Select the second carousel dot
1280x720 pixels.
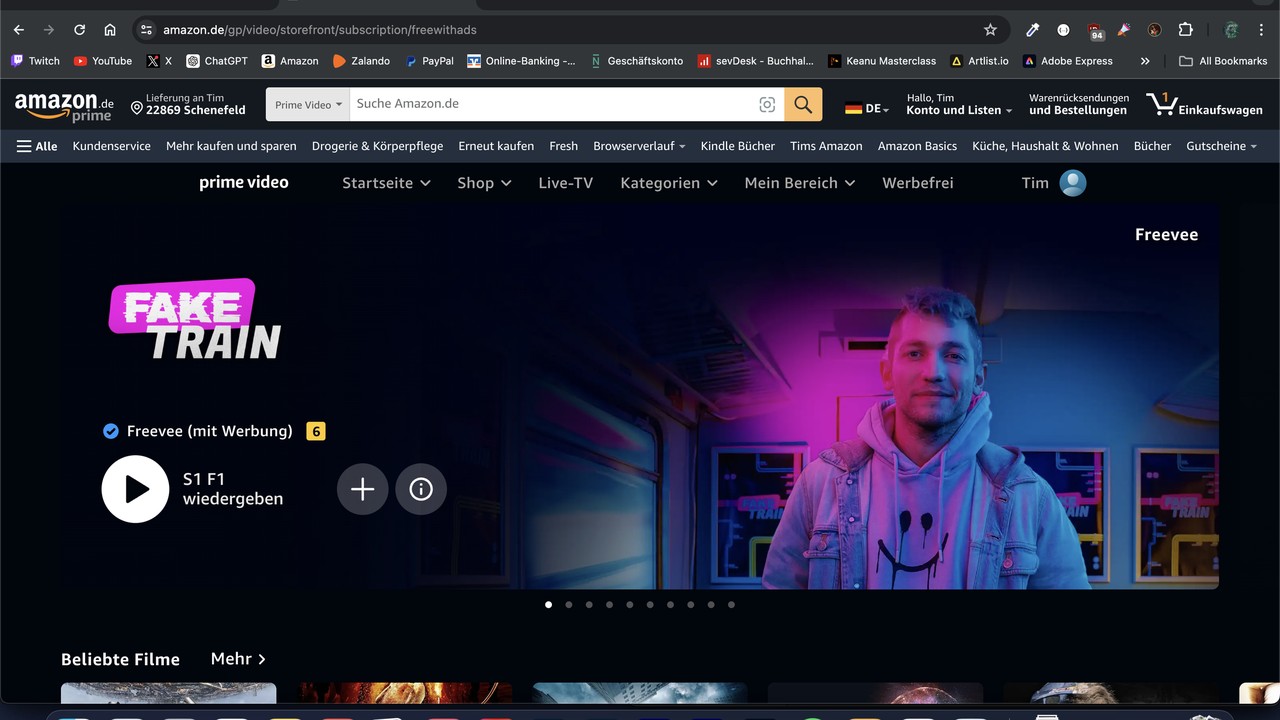click(568, 604)
